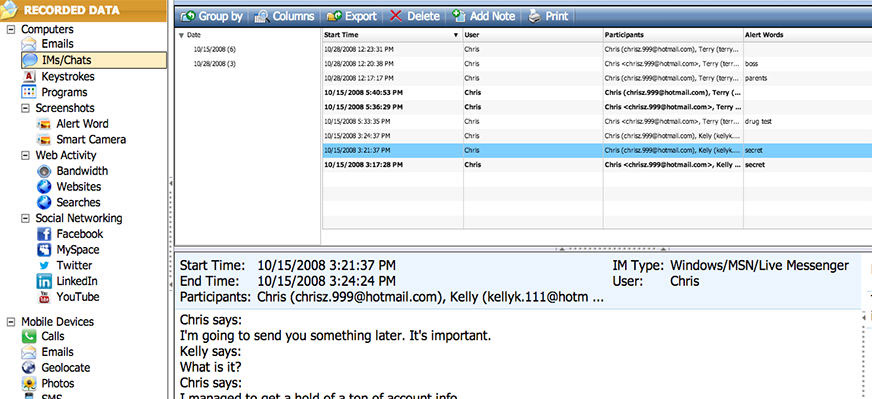Screen dimensions: 872x399
Task: Click the Group by toolbar icon
Action: (188, 17)
